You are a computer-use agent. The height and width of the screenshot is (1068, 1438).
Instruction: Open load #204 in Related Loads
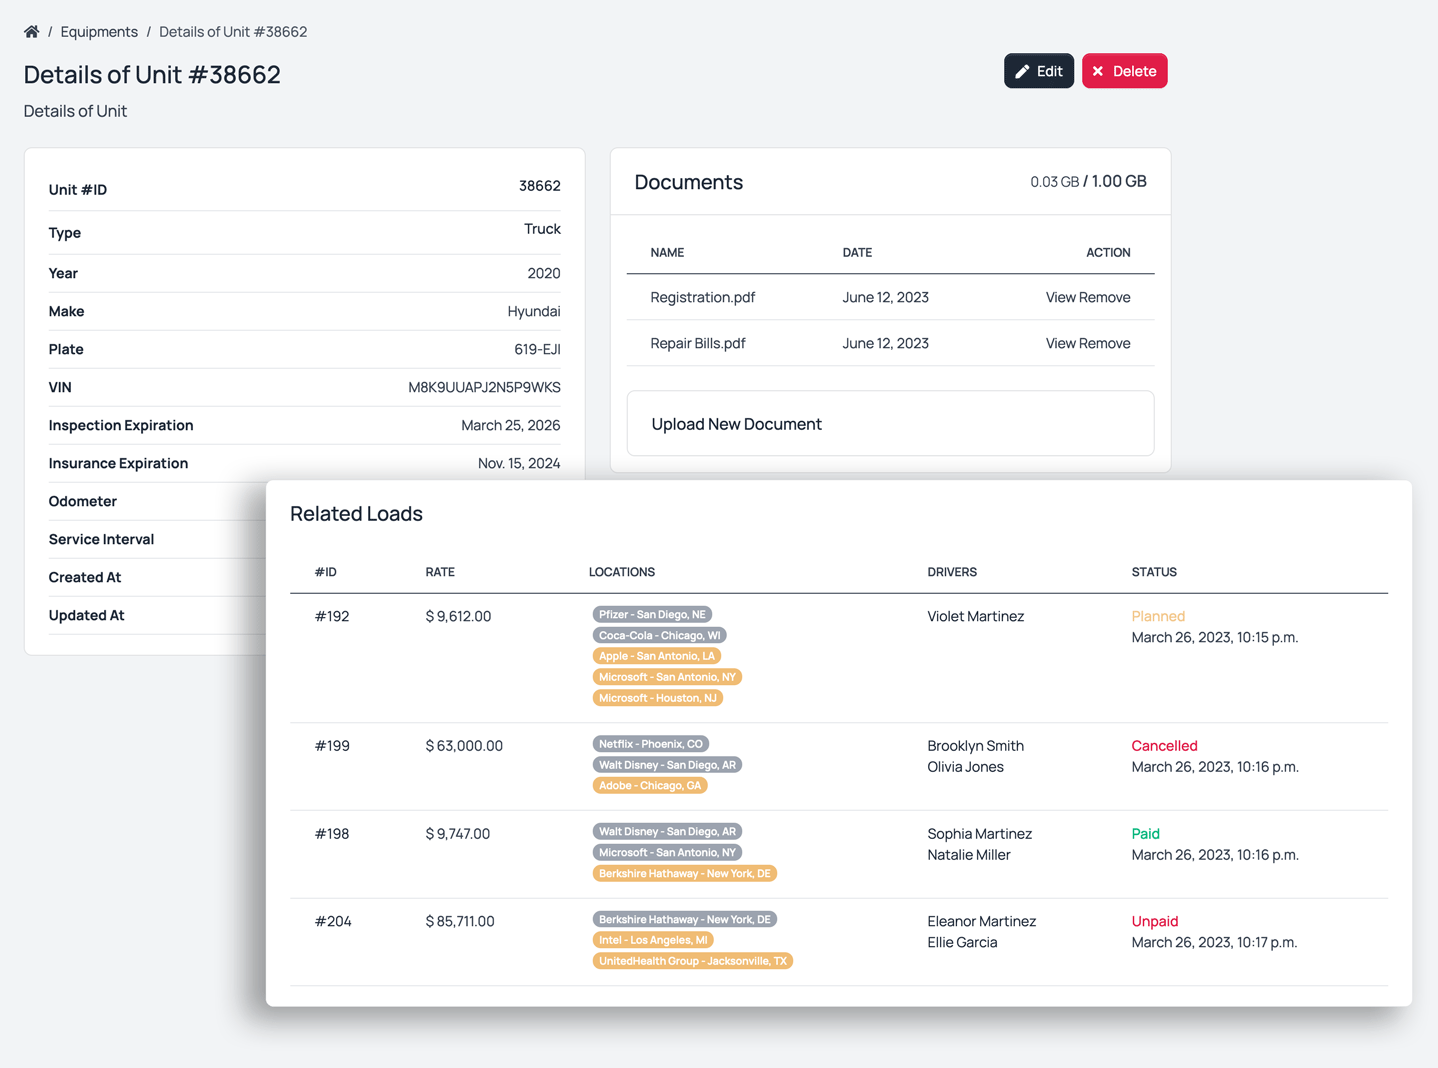click(333, 921)
